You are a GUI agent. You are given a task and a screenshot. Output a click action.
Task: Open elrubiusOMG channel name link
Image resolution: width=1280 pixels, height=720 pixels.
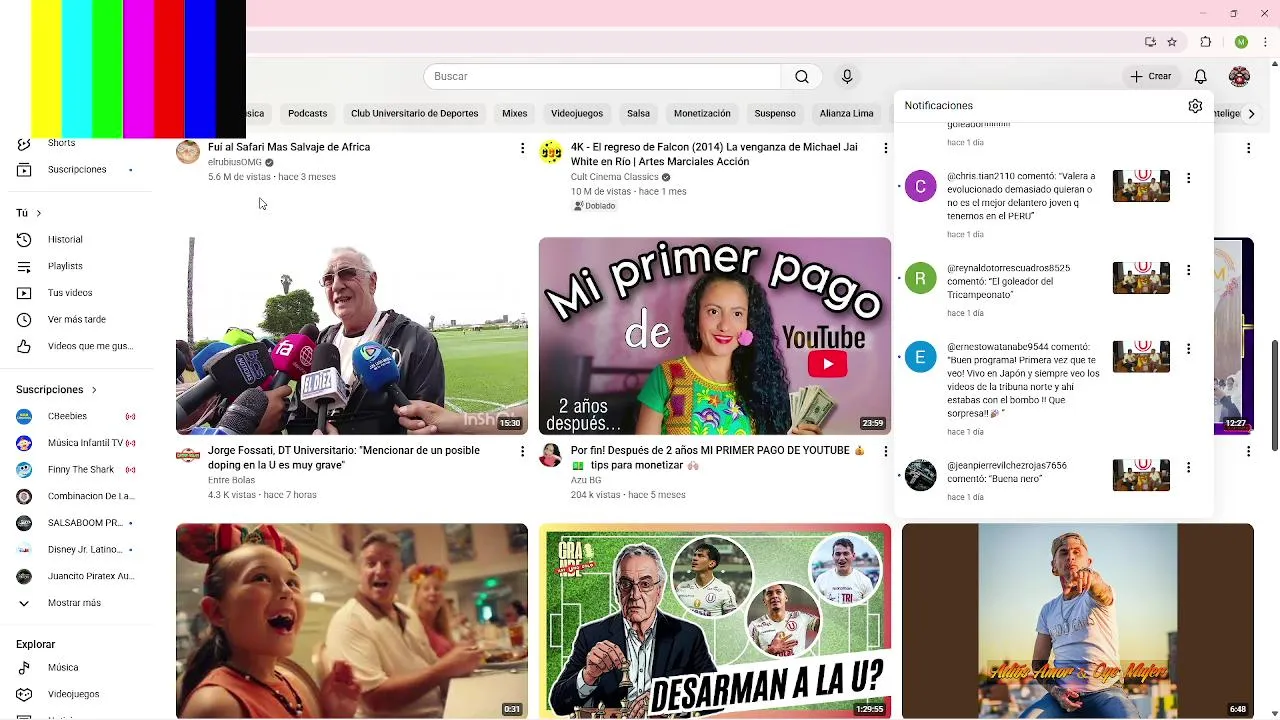(235, 162)
